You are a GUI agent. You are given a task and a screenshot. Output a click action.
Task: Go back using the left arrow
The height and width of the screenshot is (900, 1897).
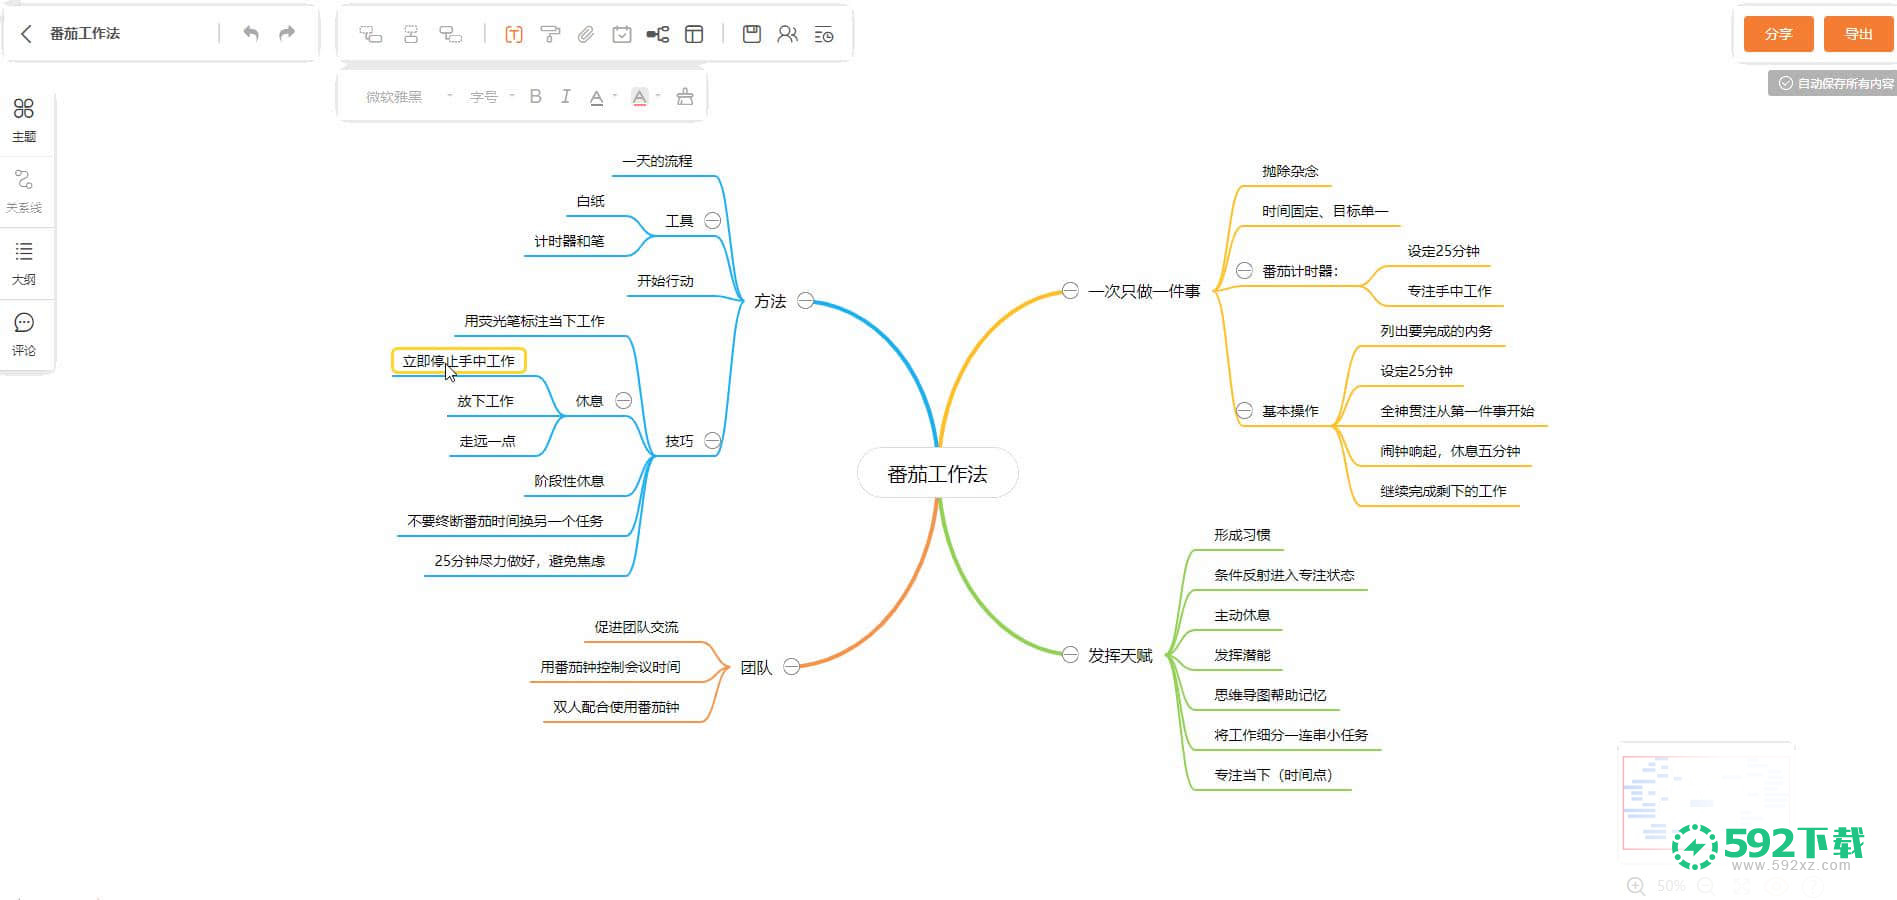point(27,34)
